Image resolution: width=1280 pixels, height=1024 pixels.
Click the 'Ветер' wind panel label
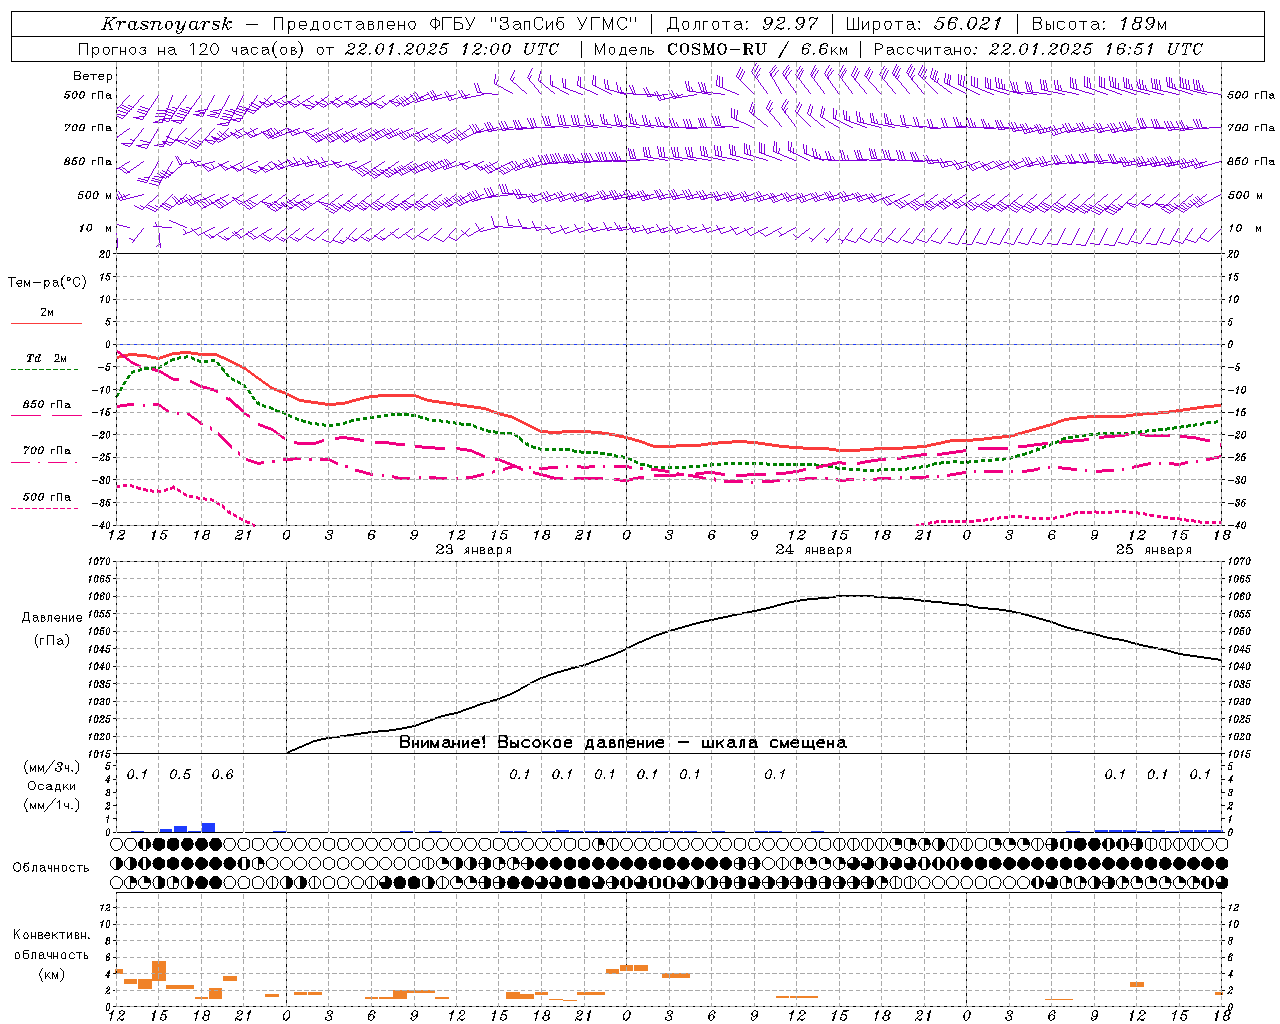click(x=93, y=76)
